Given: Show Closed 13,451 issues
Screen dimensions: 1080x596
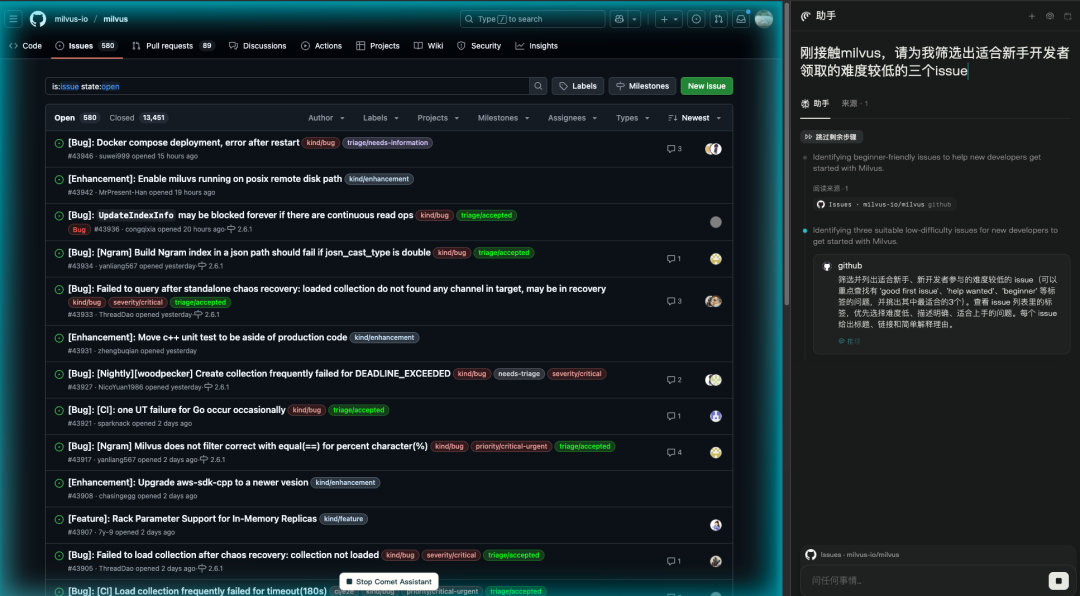Looking at the screenshot, I should click(x=138, y=118).
